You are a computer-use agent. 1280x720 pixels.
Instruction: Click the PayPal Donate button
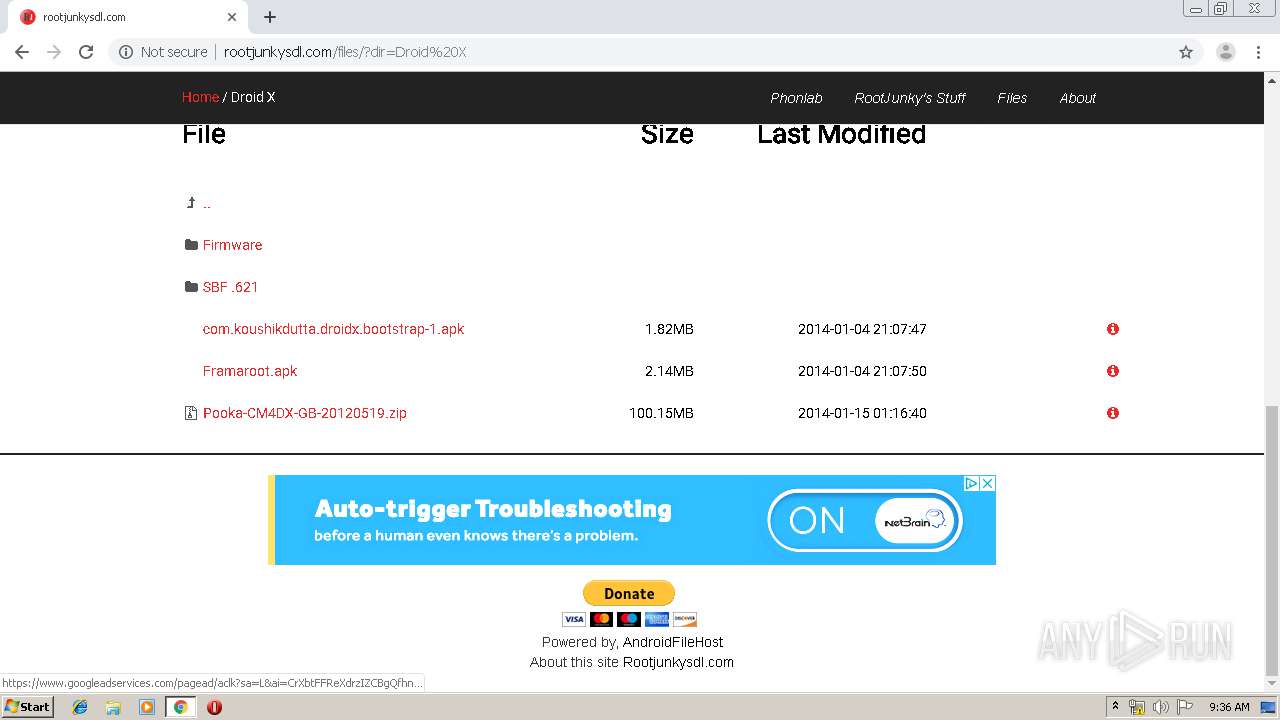pyautogui.click(x=629, y=593)
